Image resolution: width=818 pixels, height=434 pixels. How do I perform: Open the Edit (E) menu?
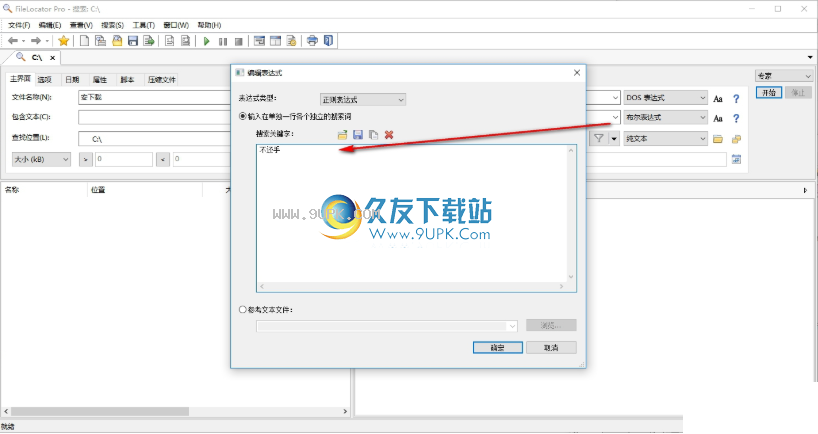coord(50,25)
